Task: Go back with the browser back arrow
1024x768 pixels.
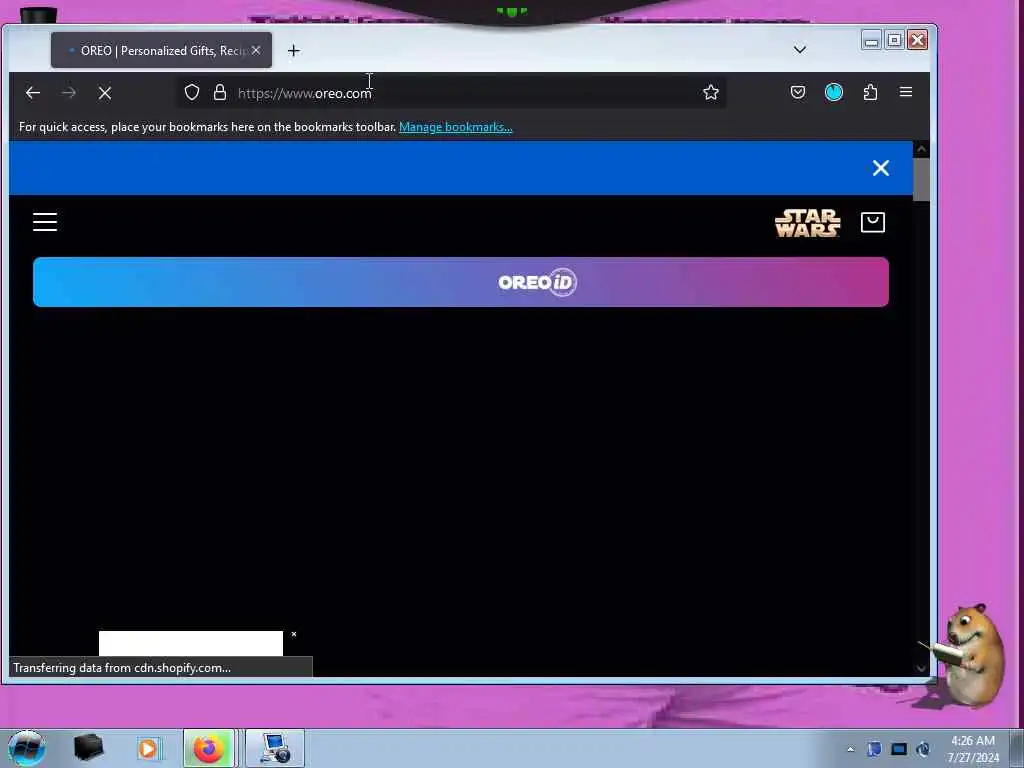Action: pos(33,93)
